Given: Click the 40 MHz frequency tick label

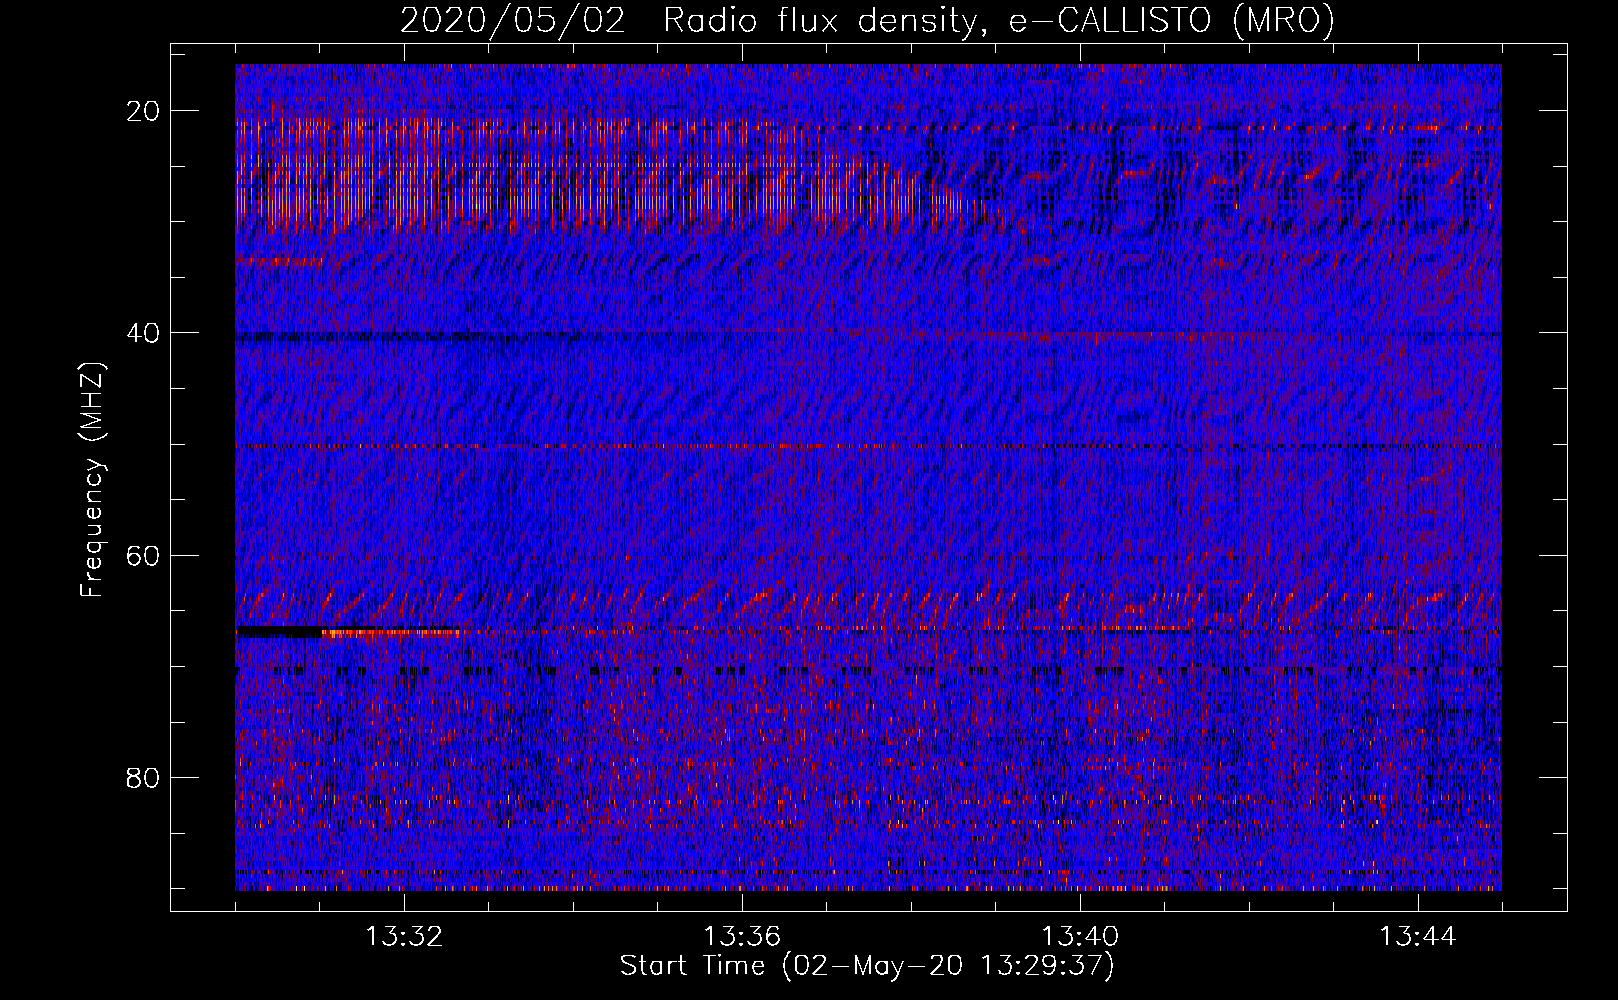Looking at the screenshot, I should [x=143, y=333].
